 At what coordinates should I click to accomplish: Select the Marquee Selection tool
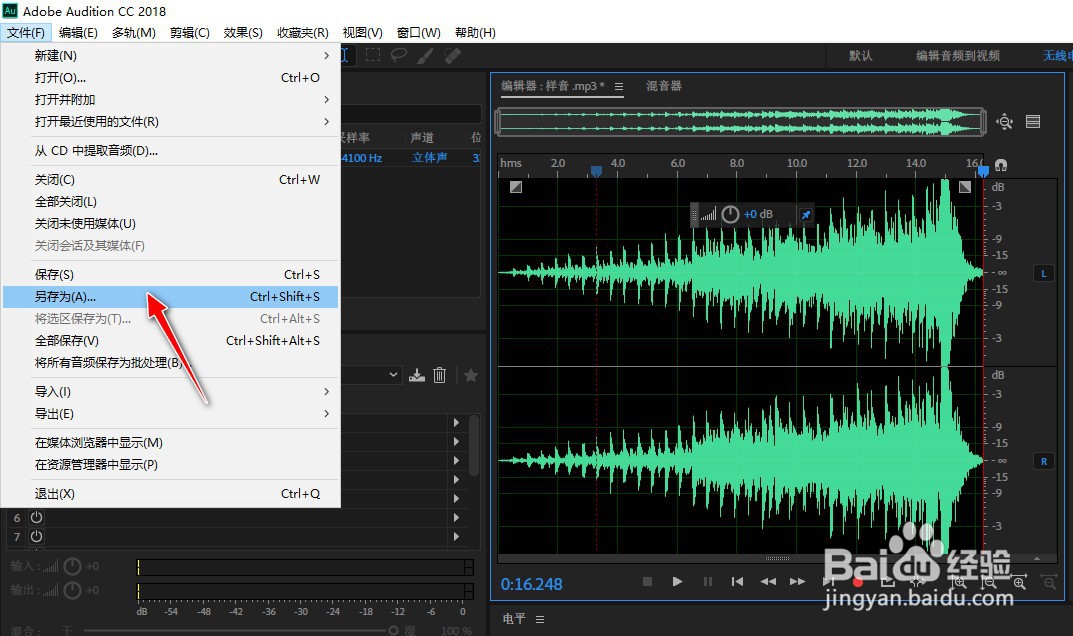[373, 55]
